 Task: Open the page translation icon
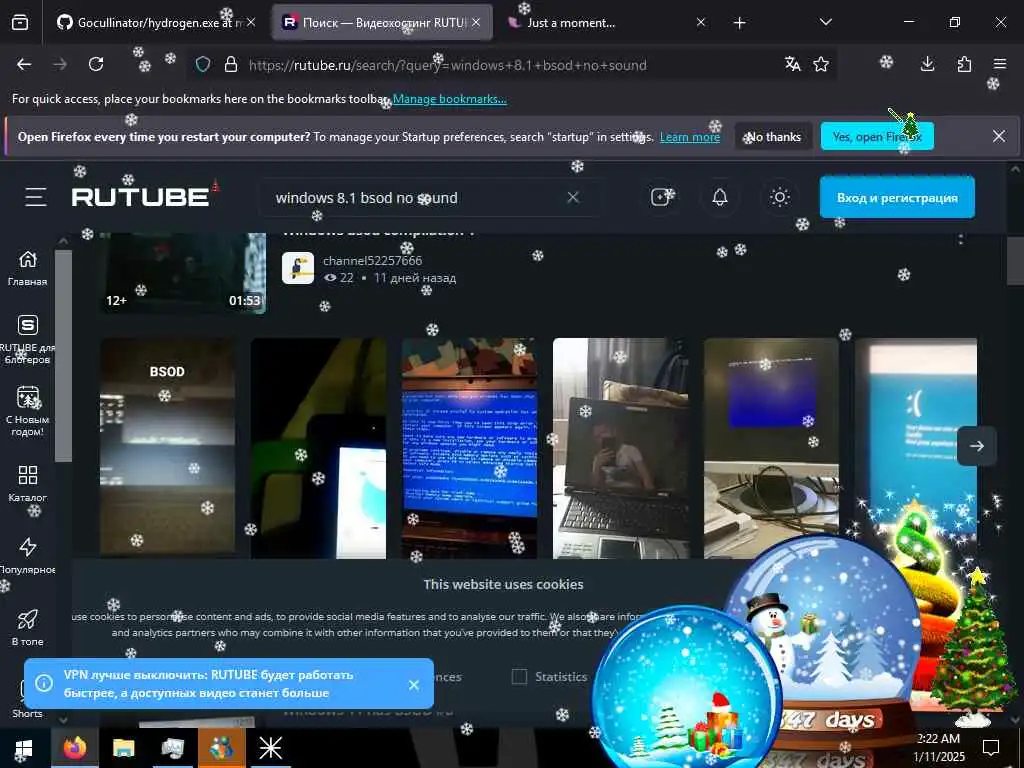(x=793, y=64)
